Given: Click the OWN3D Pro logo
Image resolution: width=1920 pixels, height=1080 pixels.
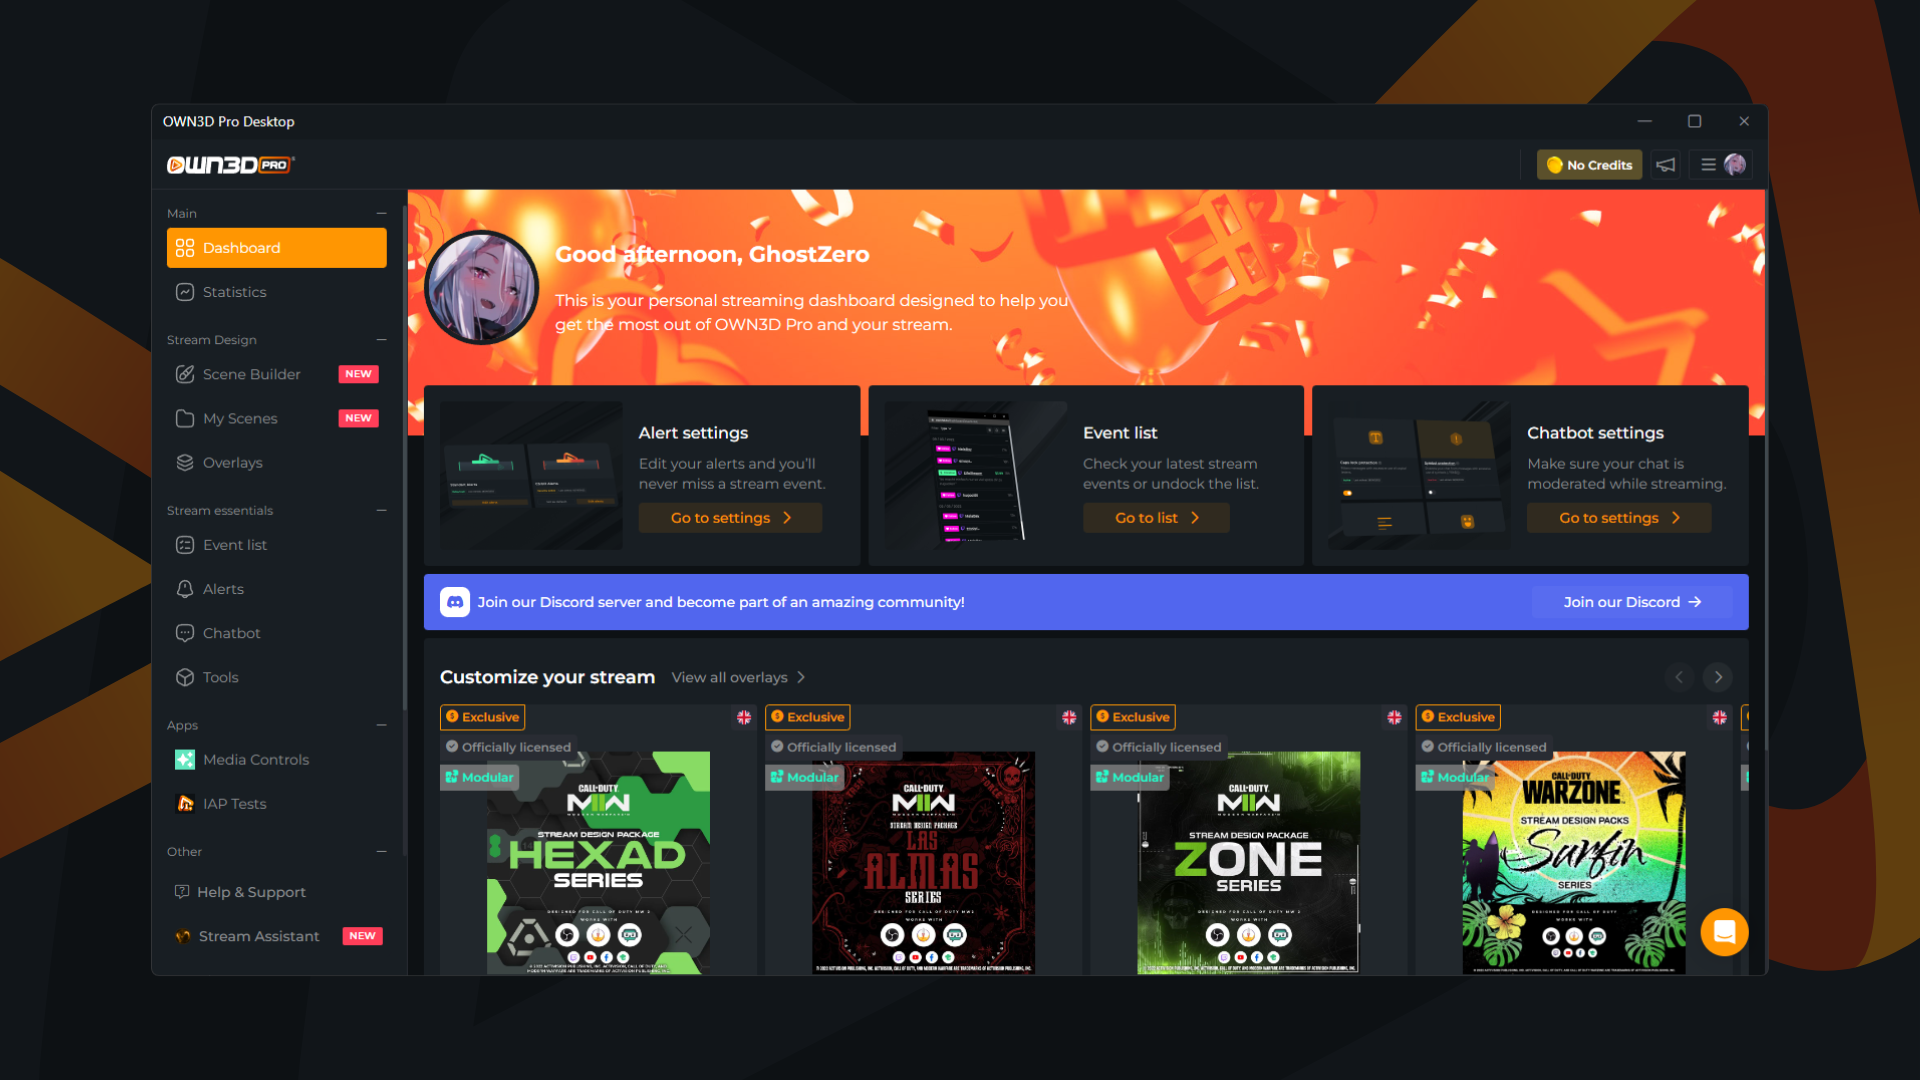Looking at the screenshot, I should click(x=230, y=165).
